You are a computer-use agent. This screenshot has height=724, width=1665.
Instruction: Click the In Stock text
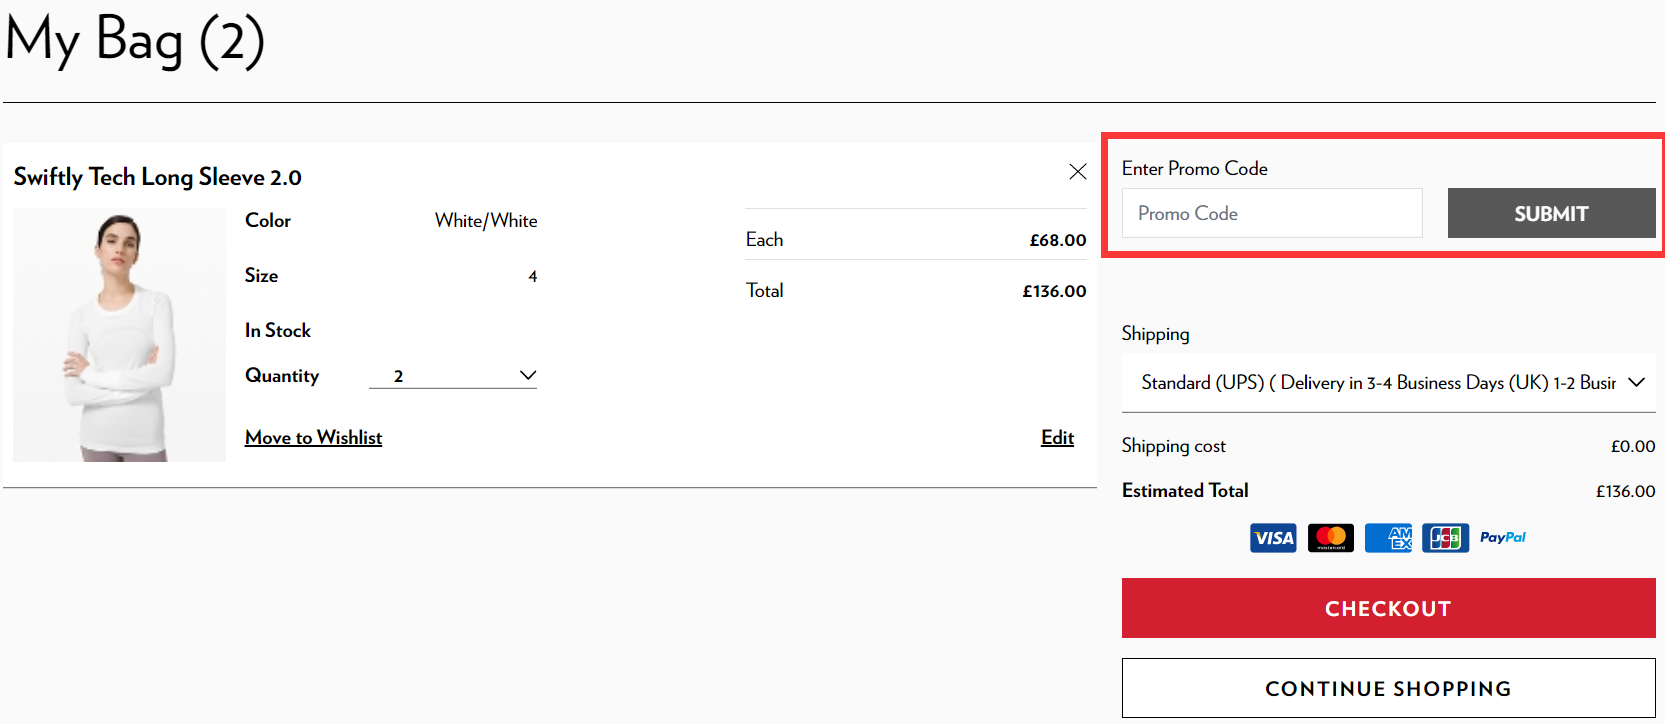coord(278,330)
